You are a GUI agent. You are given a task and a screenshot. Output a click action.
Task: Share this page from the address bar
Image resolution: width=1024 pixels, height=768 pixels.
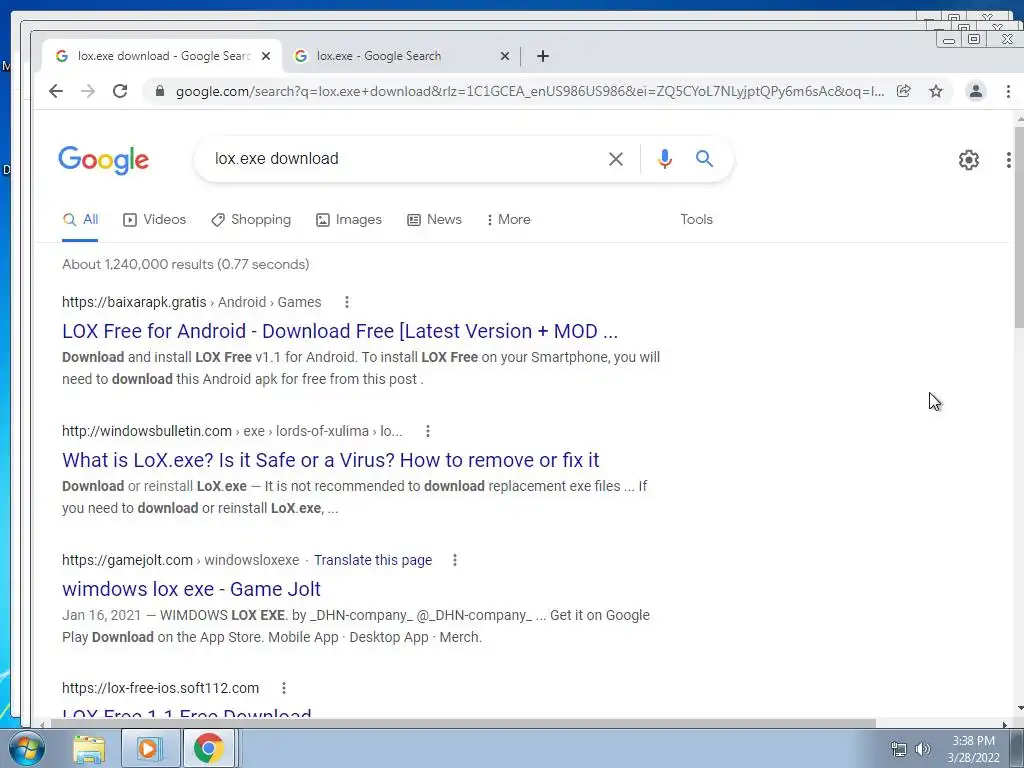pos(904,91)
